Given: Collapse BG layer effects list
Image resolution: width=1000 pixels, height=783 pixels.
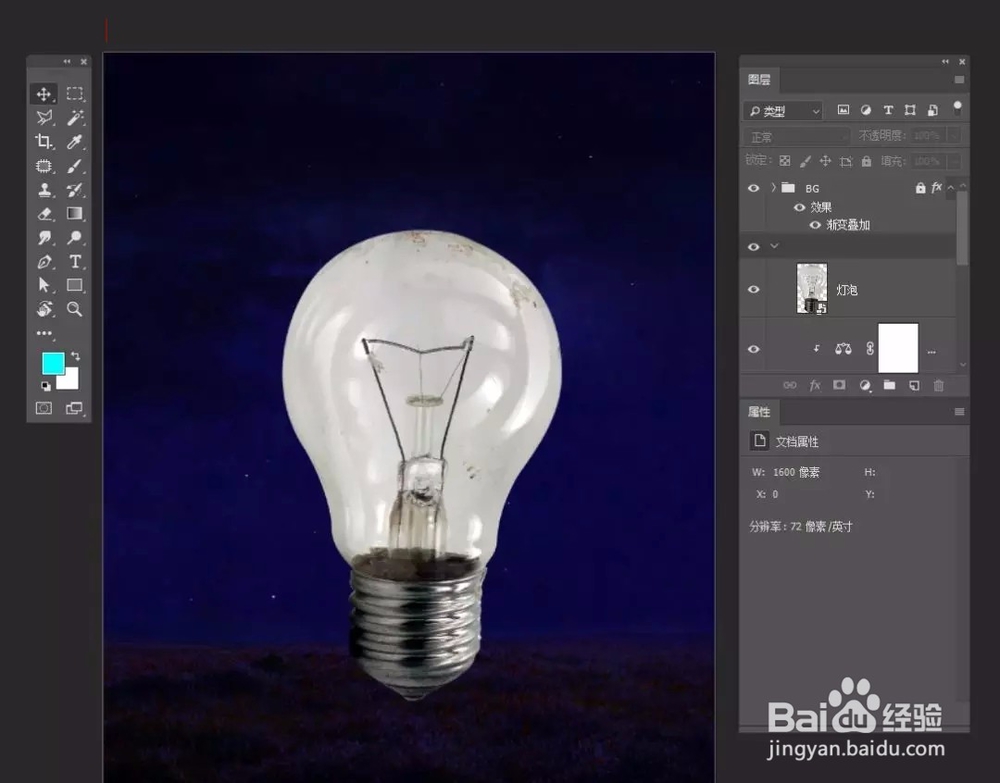Looking at the screenshot, I should click(x=951, y=187).
